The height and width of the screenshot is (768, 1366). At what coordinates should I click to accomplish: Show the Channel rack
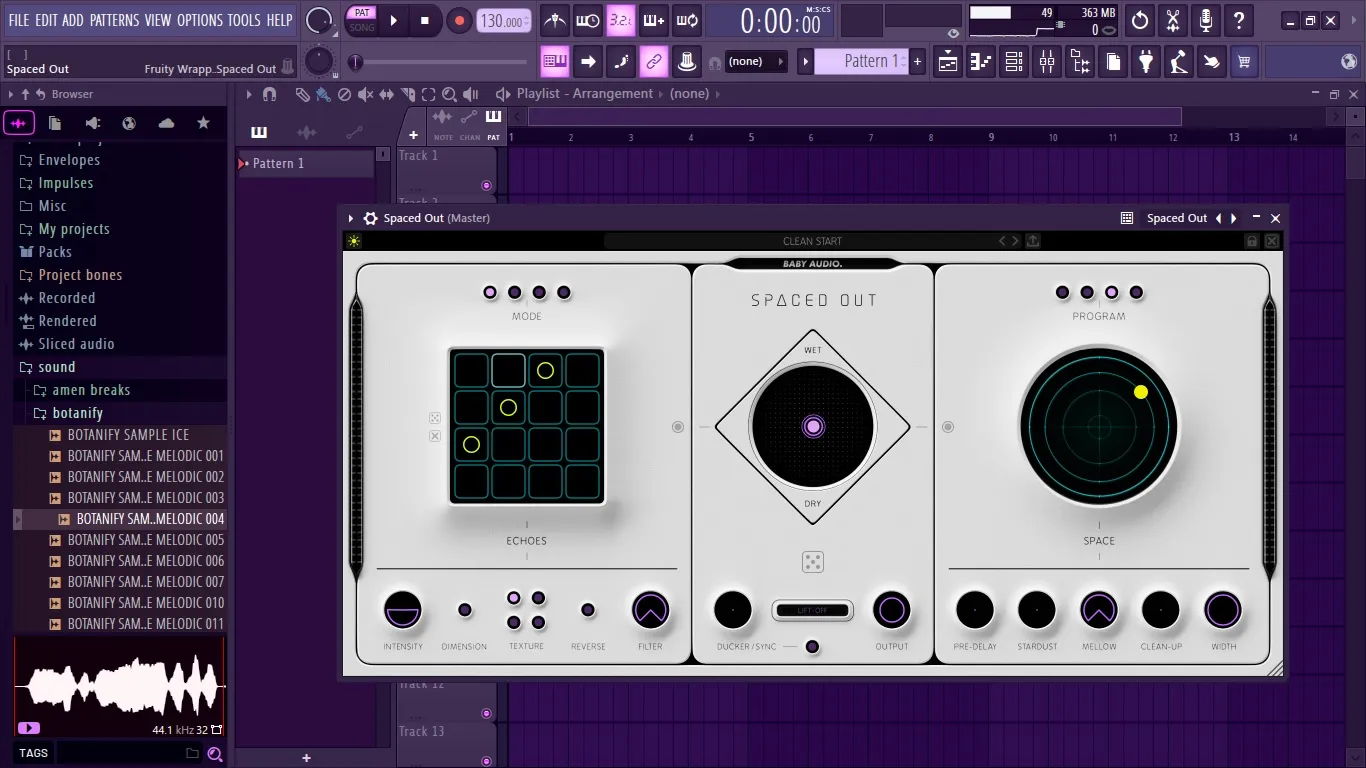point(1014,62)
